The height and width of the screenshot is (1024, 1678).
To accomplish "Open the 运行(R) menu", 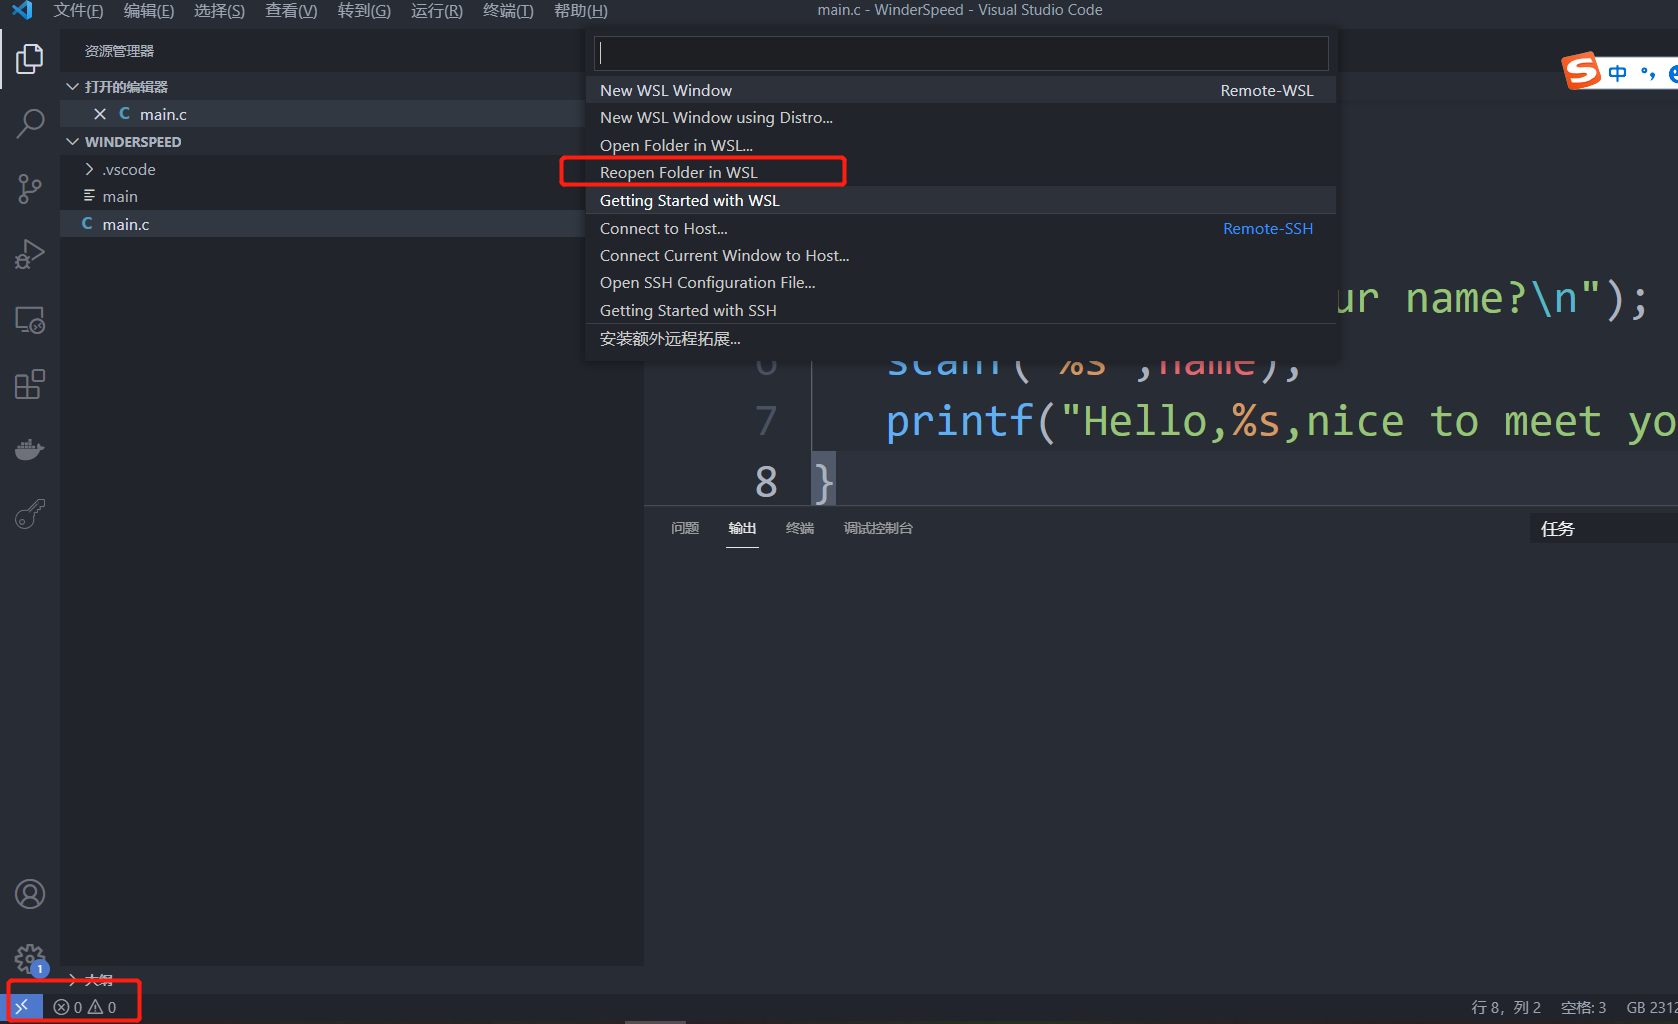I will coord(435,11).
